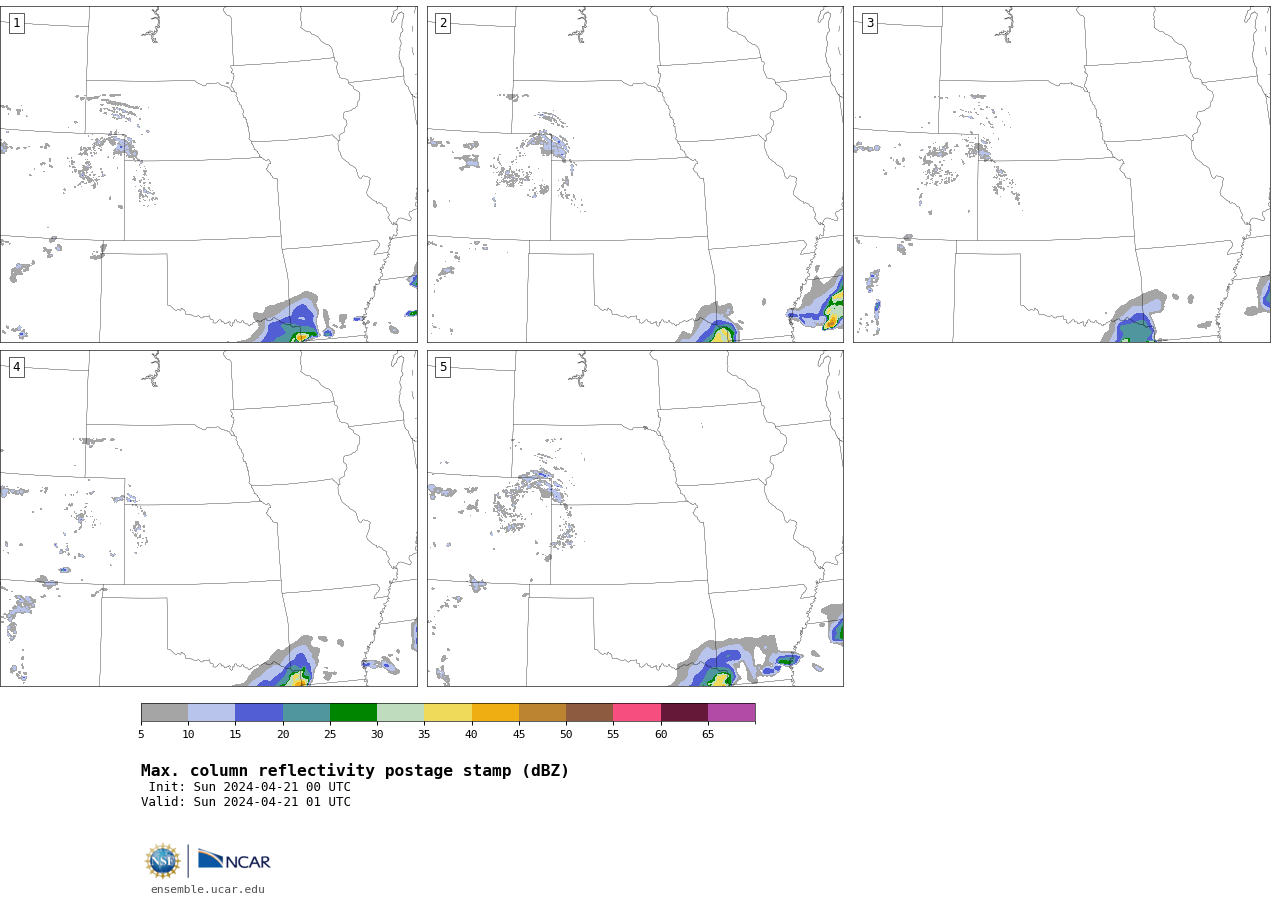Click the colorbar tick label 65

[708, 734]
